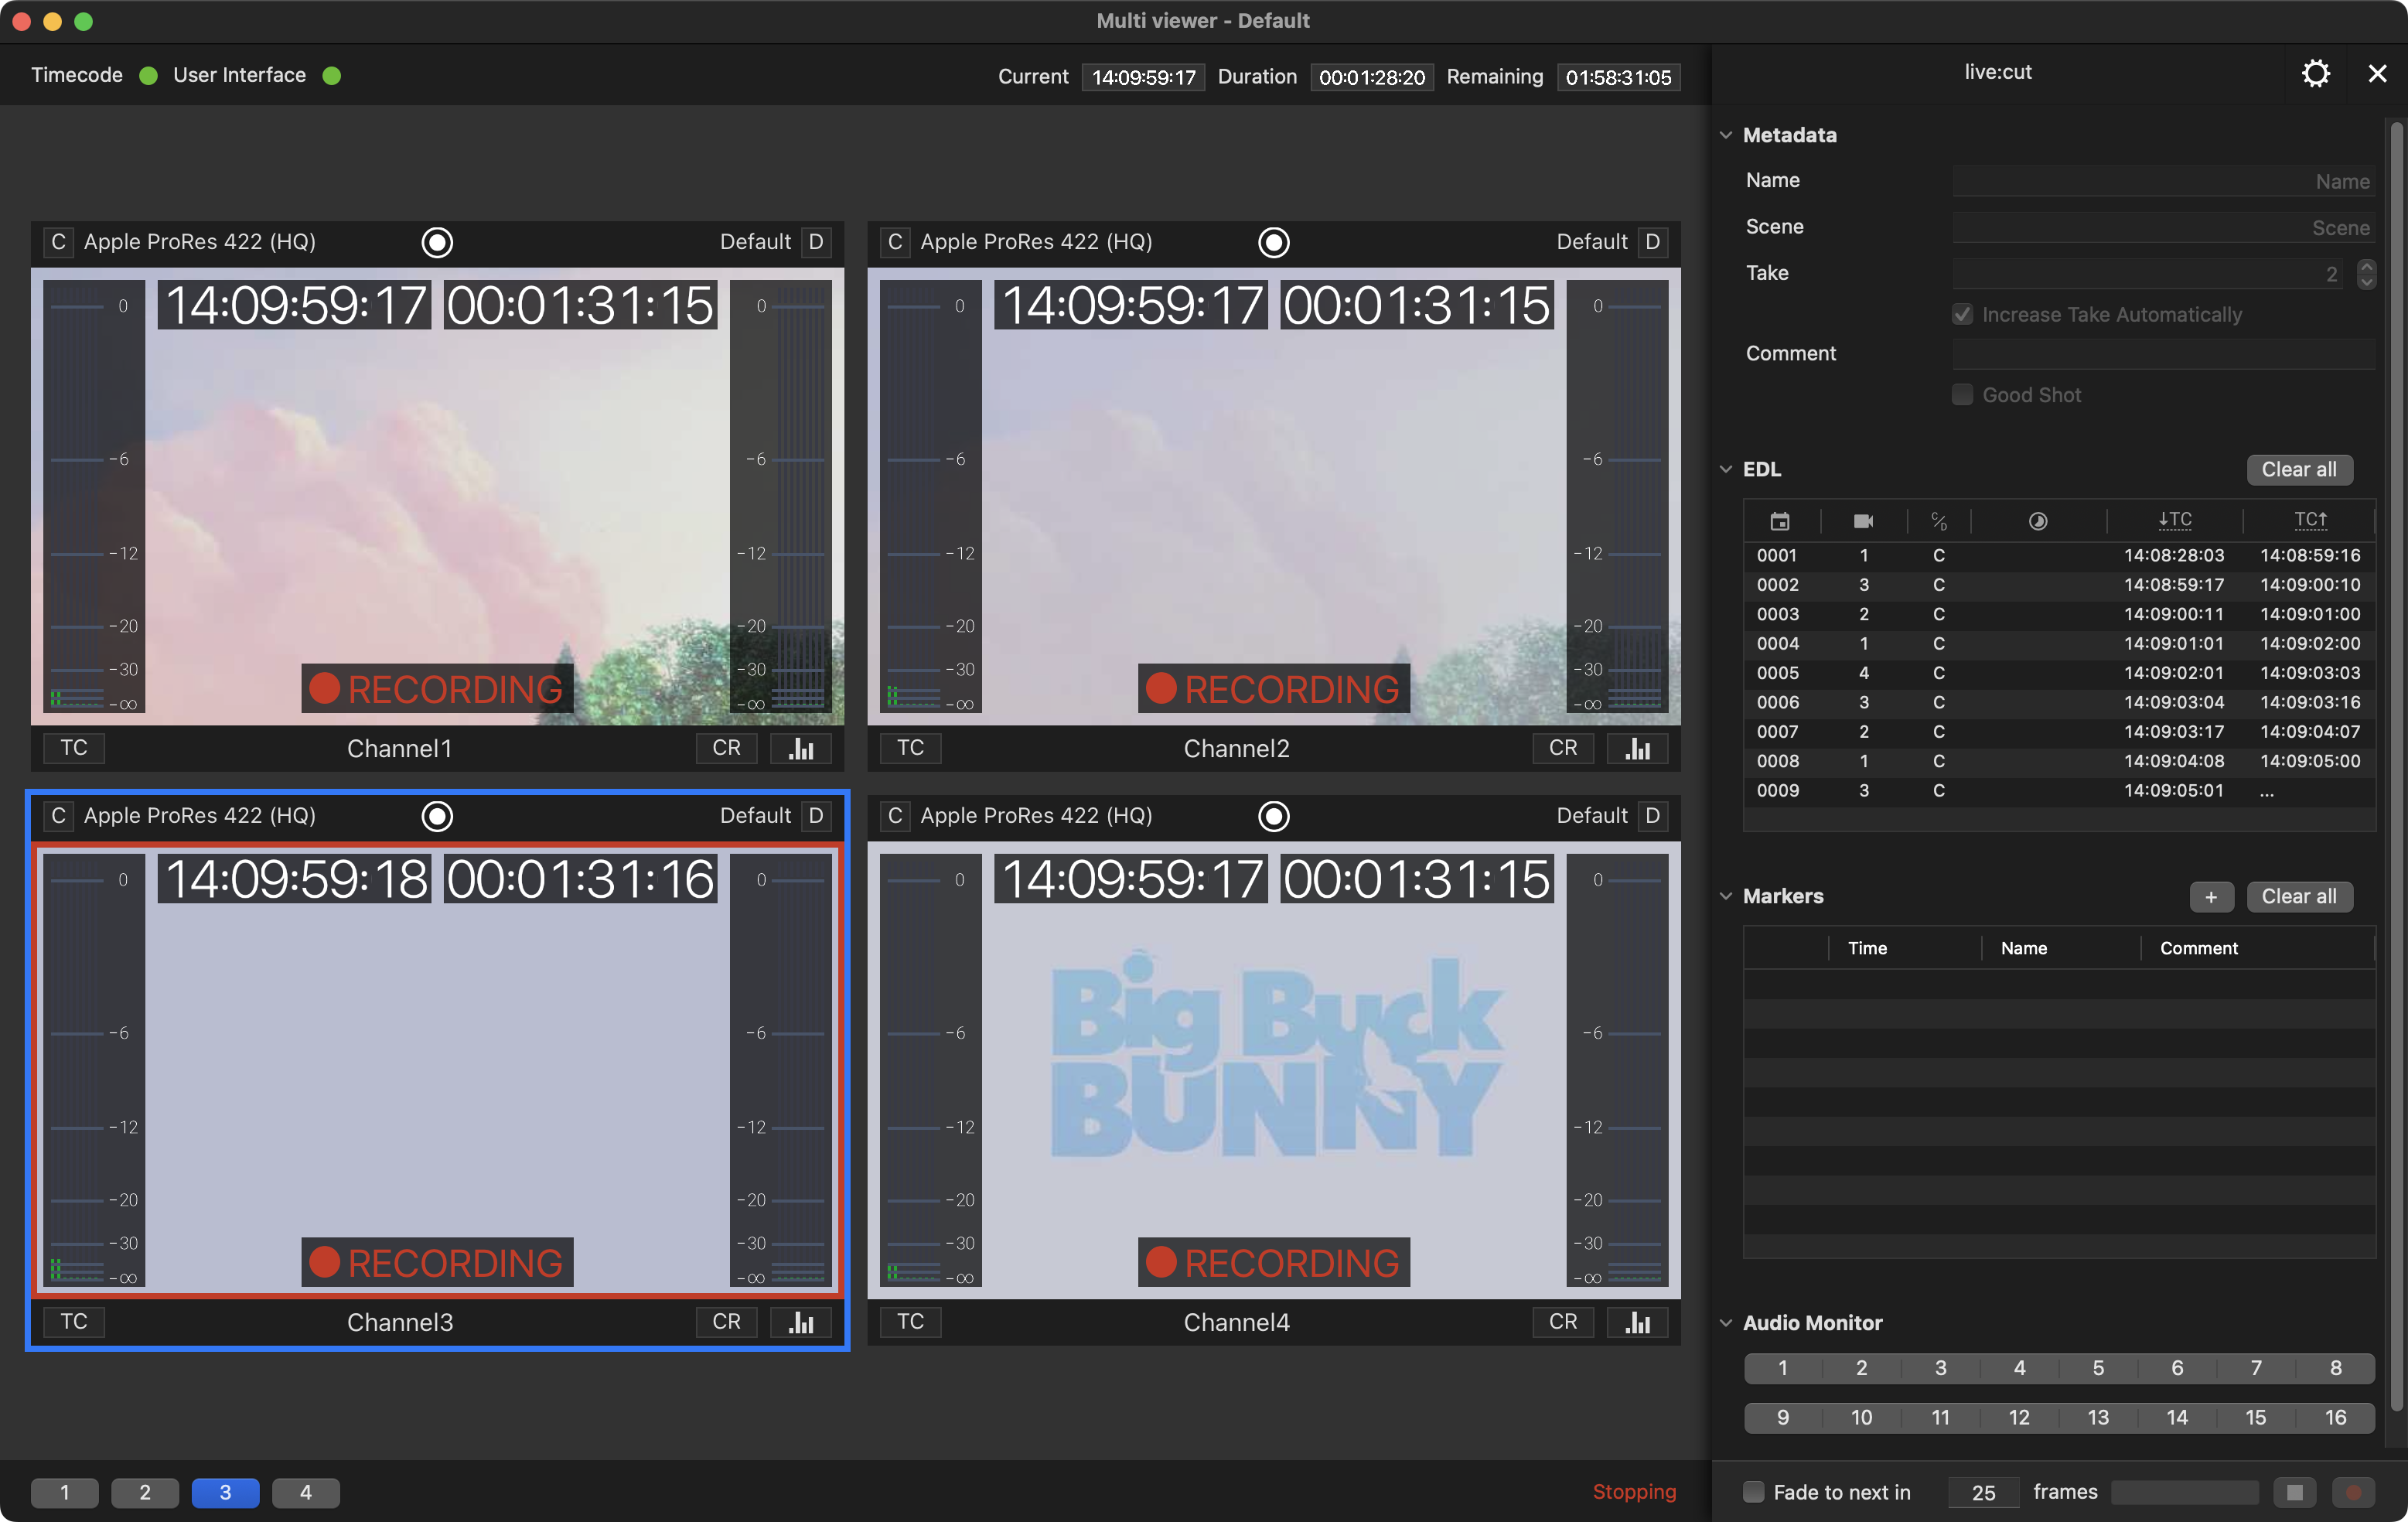Select Audio Monitor channel 5

[x=2098, y=1368]
